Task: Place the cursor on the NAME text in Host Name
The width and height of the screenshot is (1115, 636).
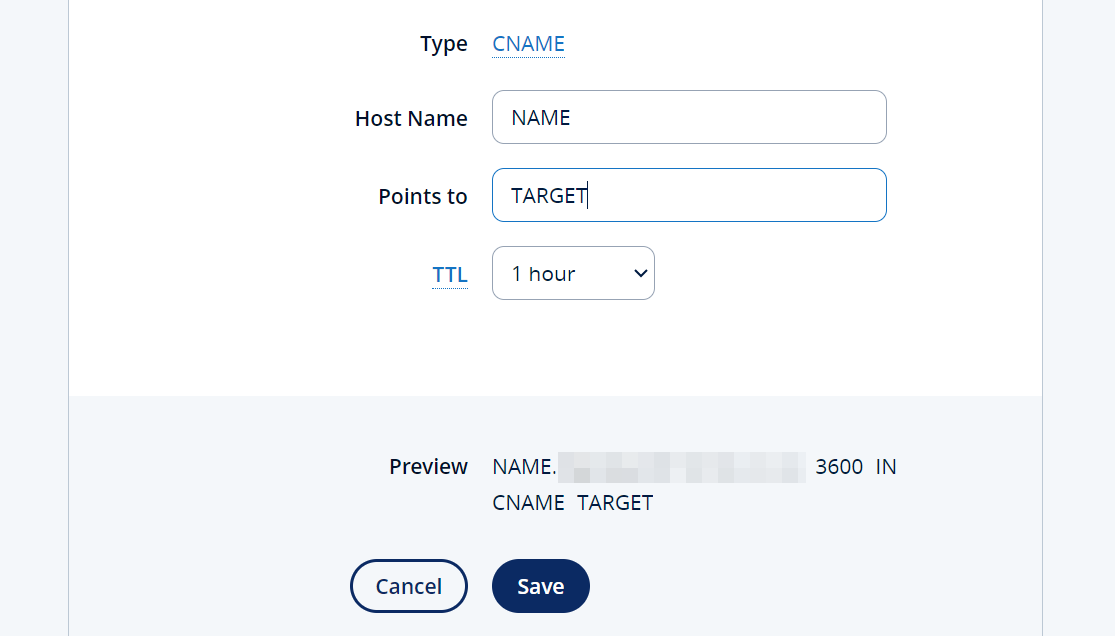Action: 540,117
